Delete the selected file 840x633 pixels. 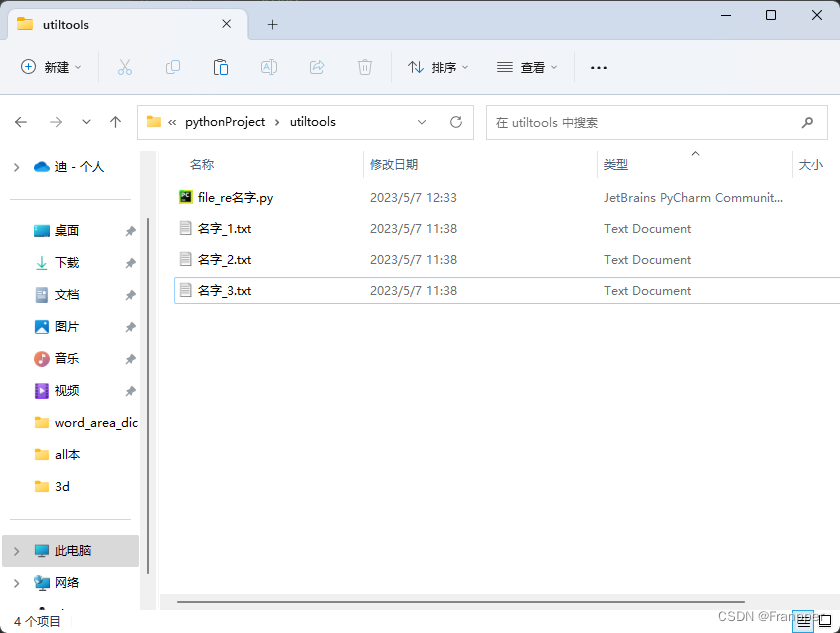364,67
